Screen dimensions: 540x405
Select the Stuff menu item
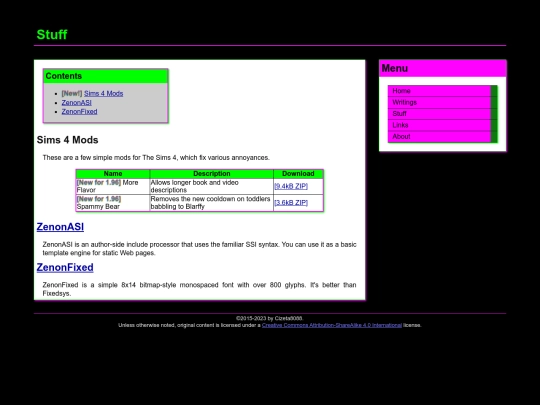(x=442, y=114)
